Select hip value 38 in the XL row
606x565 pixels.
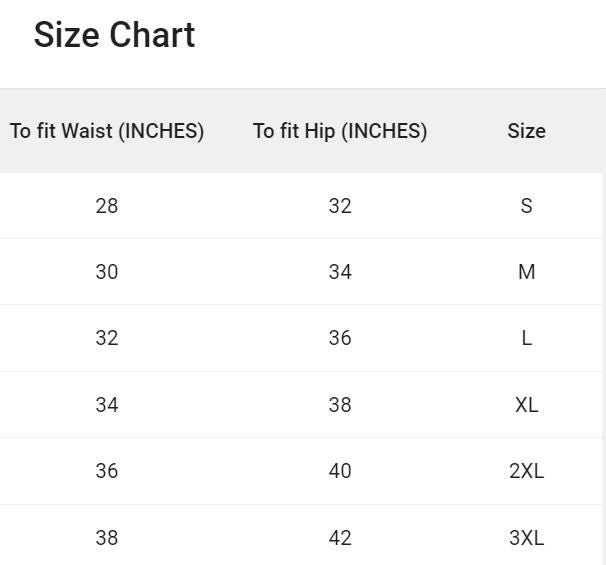tap(340, 405)
